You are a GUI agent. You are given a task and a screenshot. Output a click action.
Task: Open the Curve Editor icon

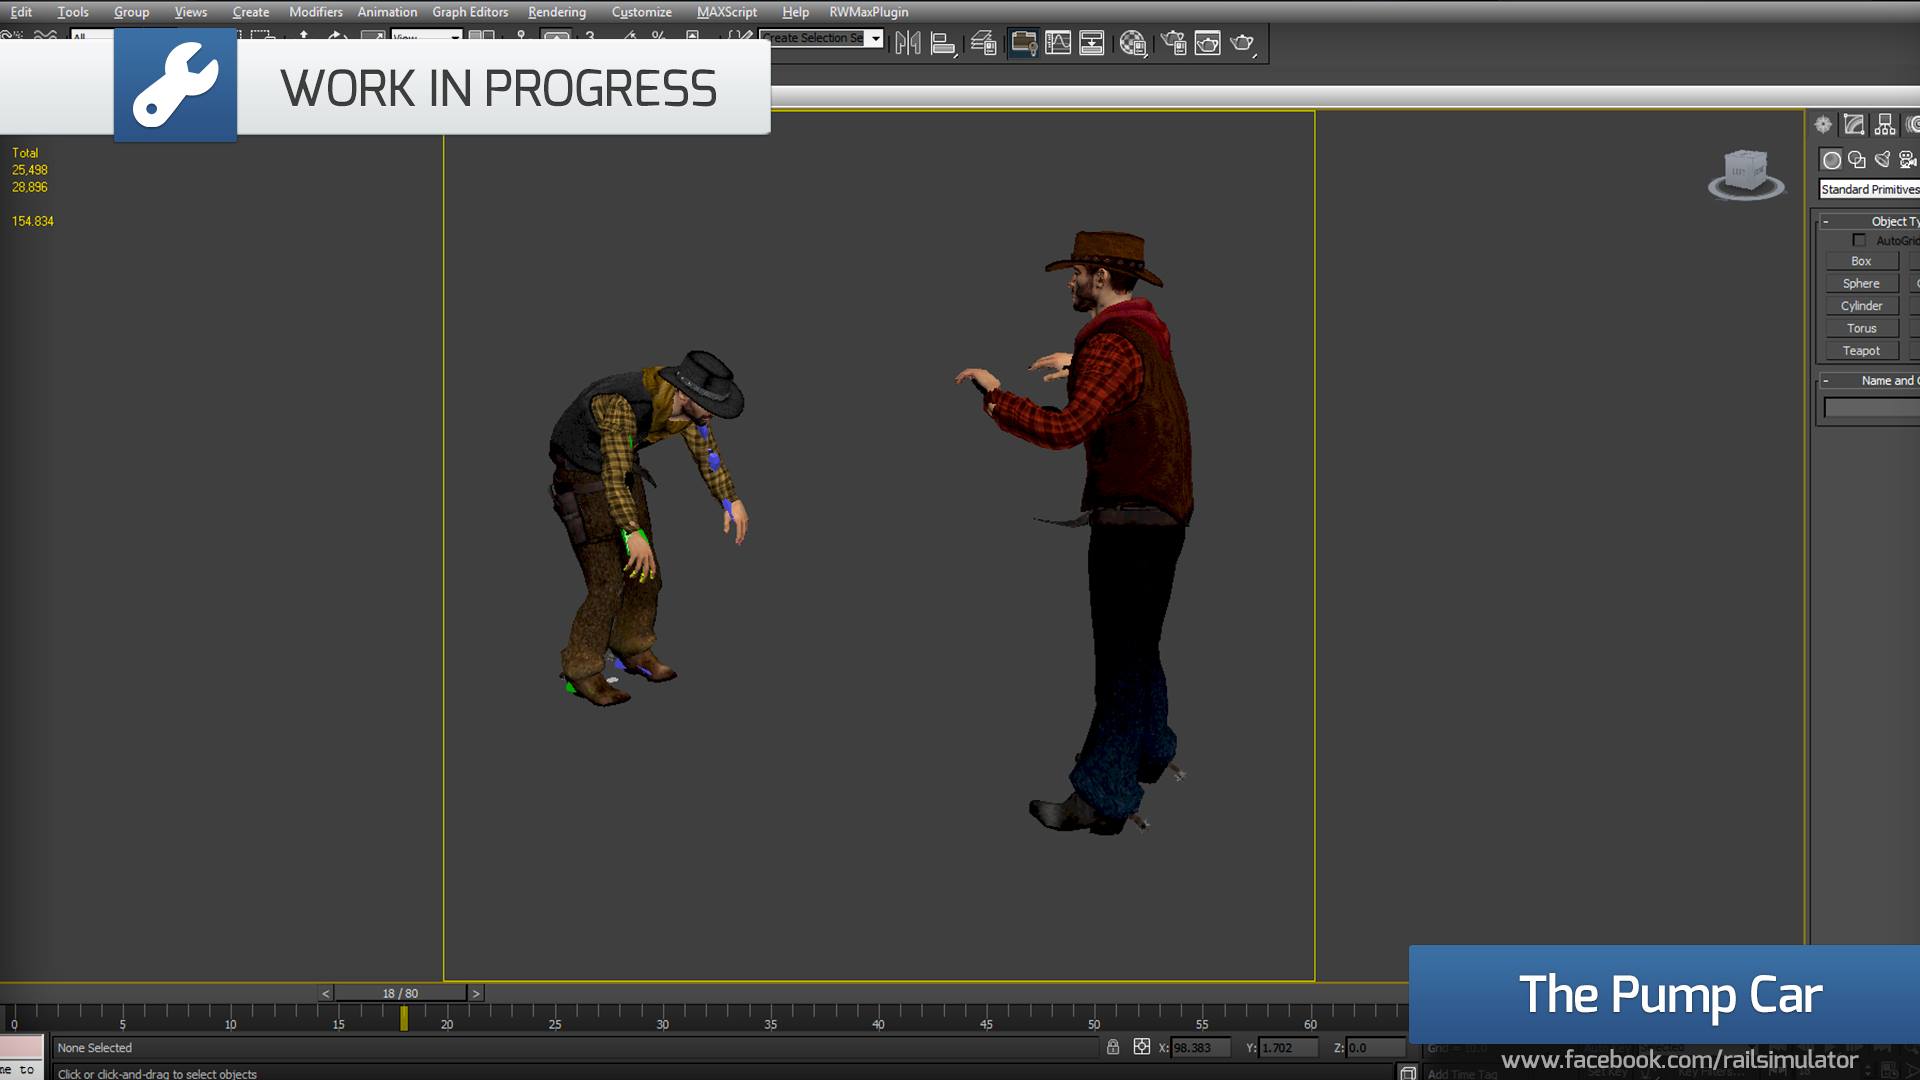[x=1058, y=43]
